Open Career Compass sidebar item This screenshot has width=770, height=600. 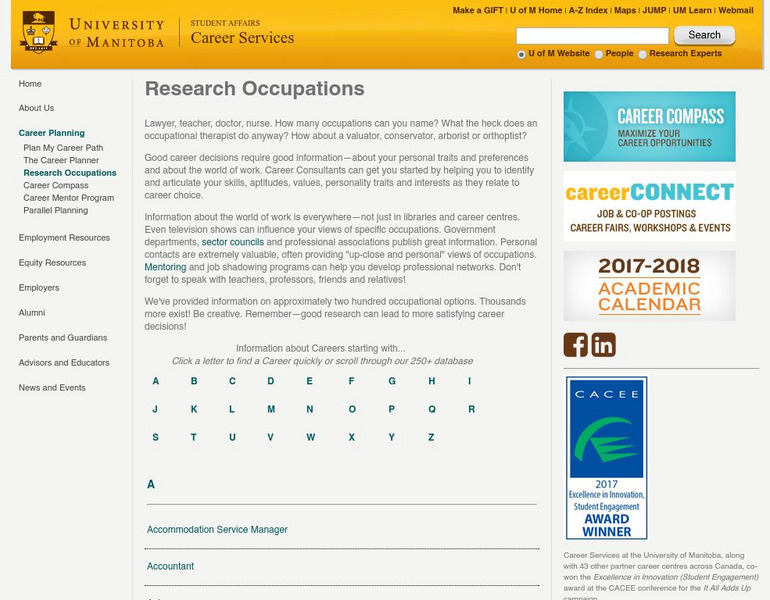tap(56, 186)
